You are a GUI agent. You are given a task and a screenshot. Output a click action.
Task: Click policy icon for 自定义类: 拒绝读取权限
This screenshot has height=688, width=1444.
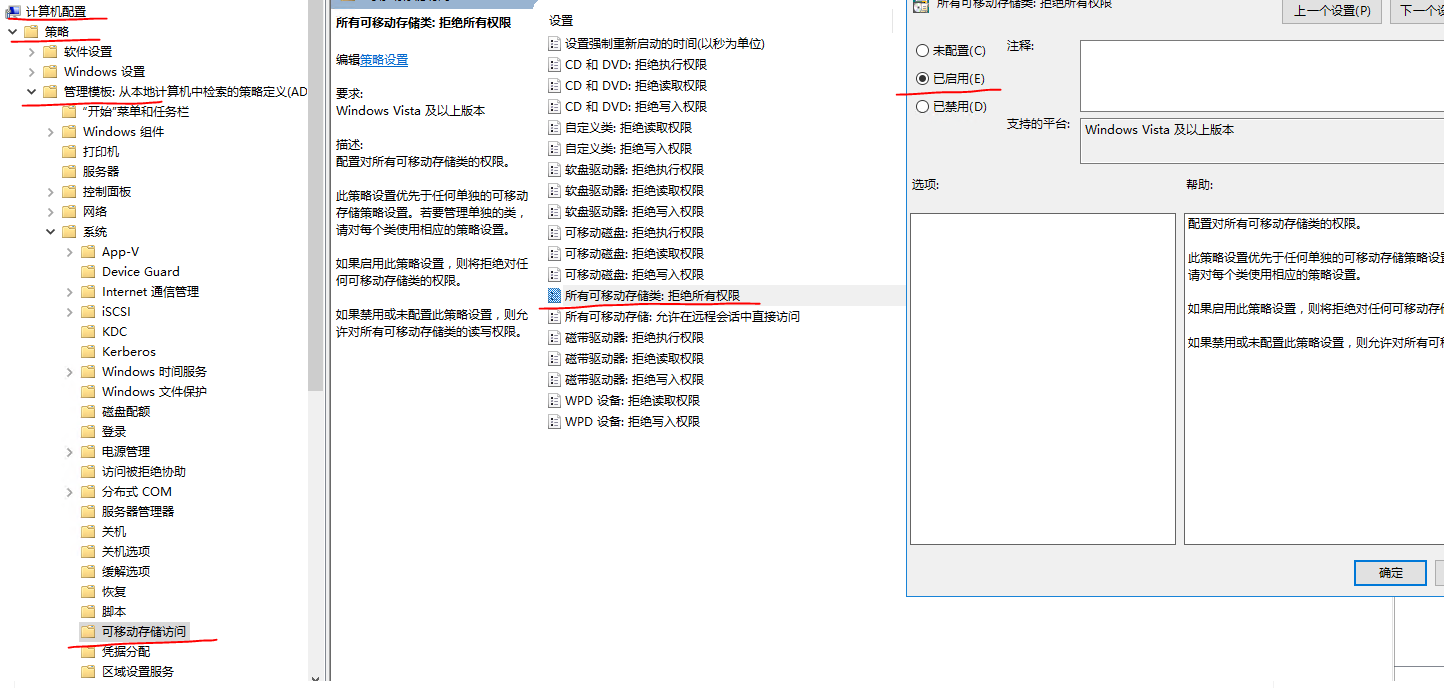pos(555,127)
